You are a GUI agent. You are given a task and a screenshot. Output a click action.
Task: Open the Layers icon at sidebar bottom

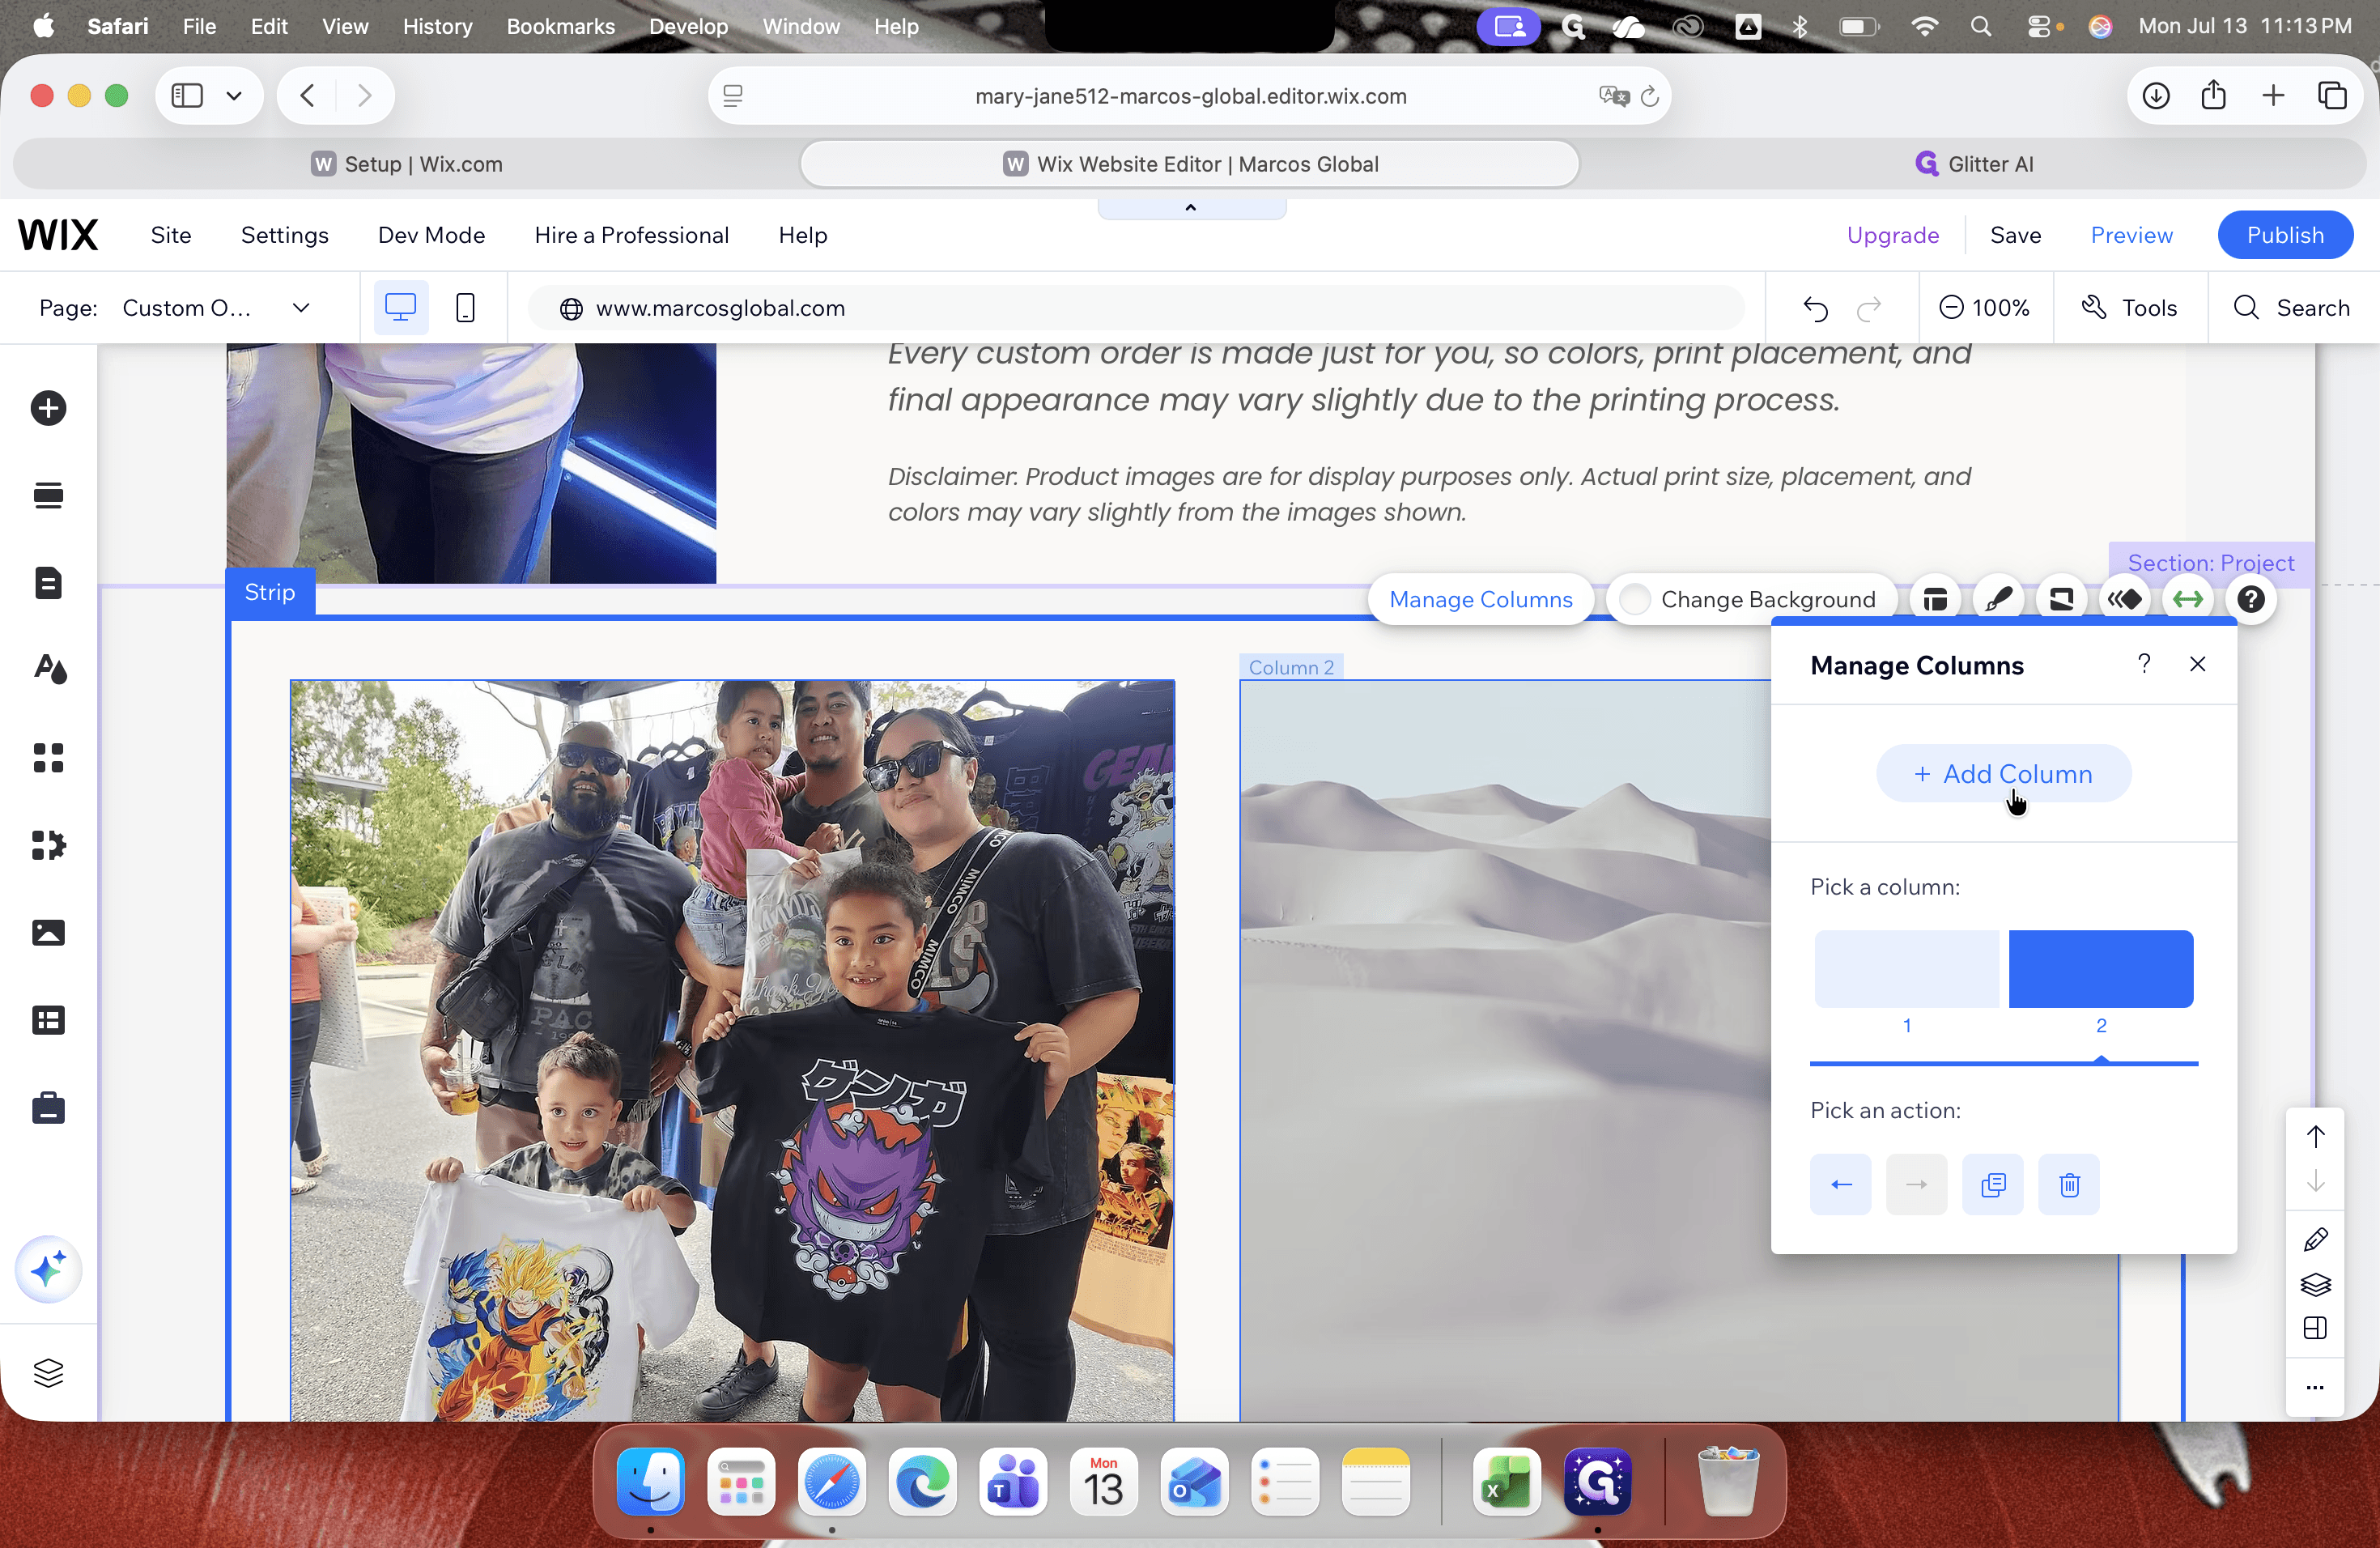click(48, 1373)
